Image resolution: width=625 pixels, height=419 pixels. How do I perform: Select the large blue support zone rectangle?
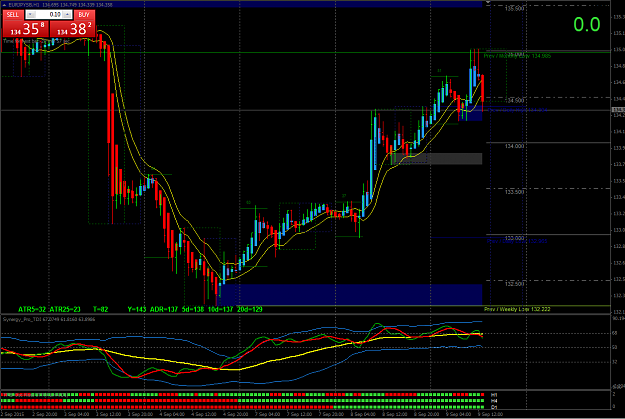click(350, 295)
